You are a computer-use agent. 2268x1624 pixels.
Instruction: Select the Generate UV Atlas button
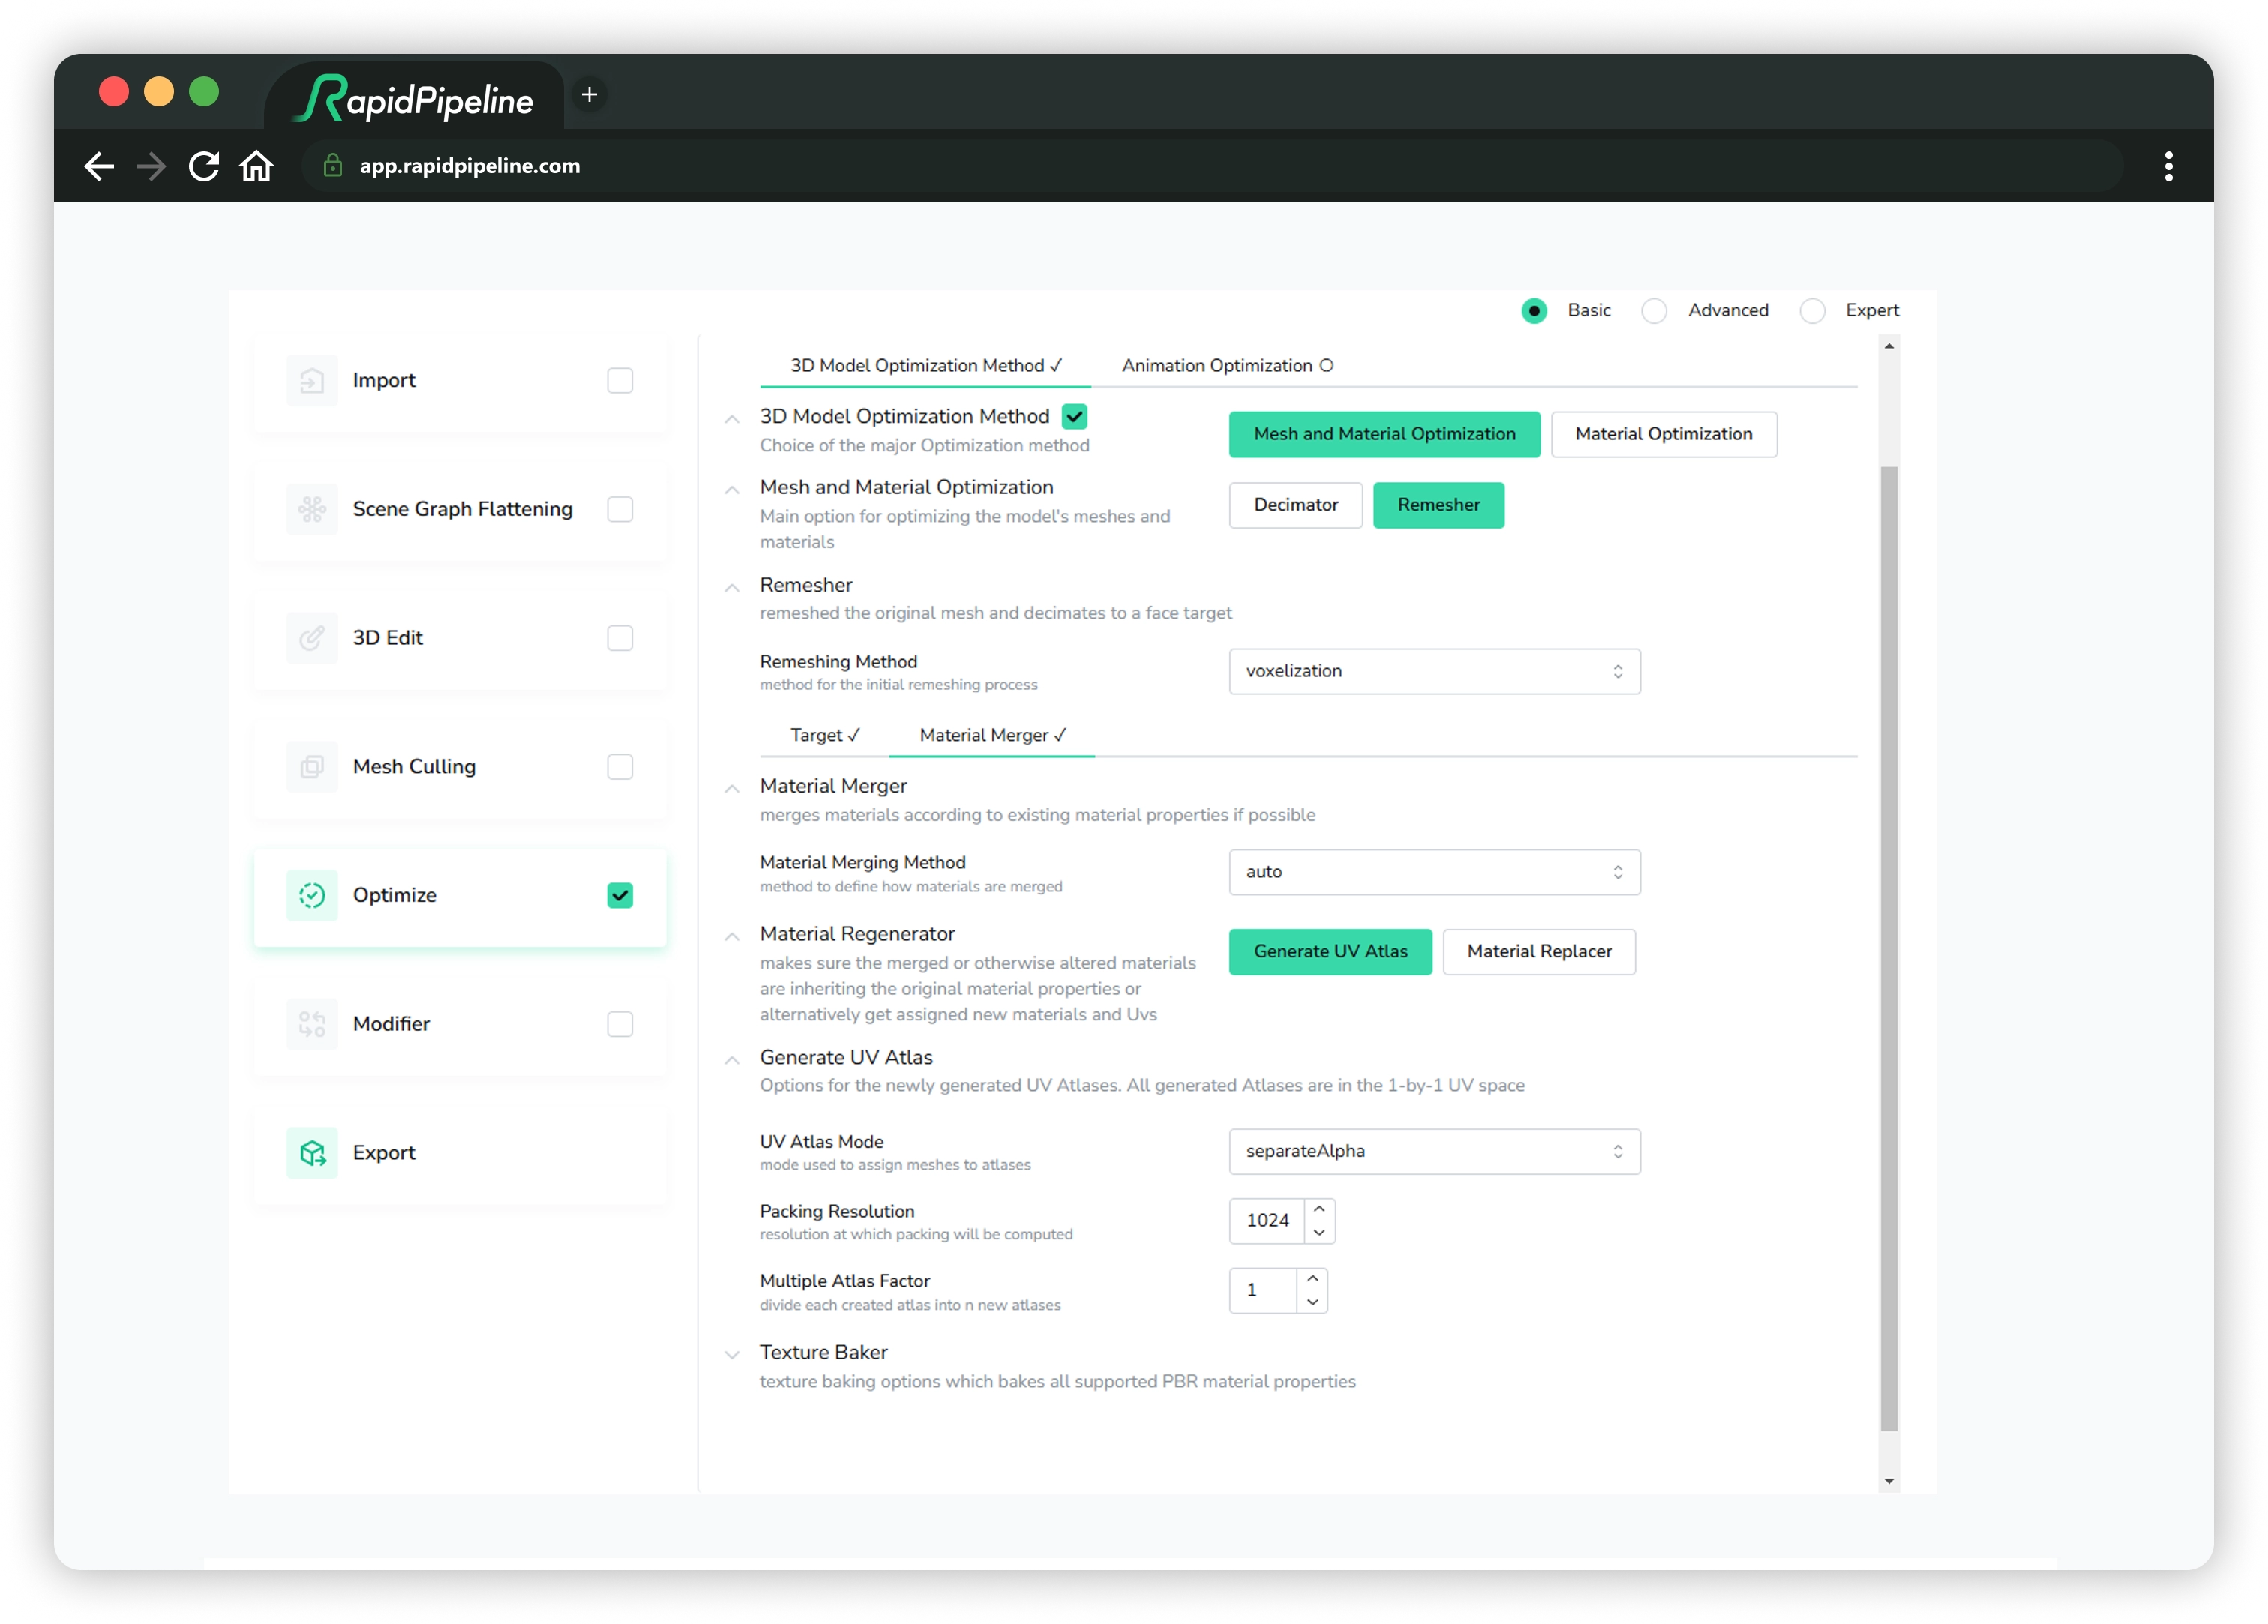click(x=1331, y=953)
